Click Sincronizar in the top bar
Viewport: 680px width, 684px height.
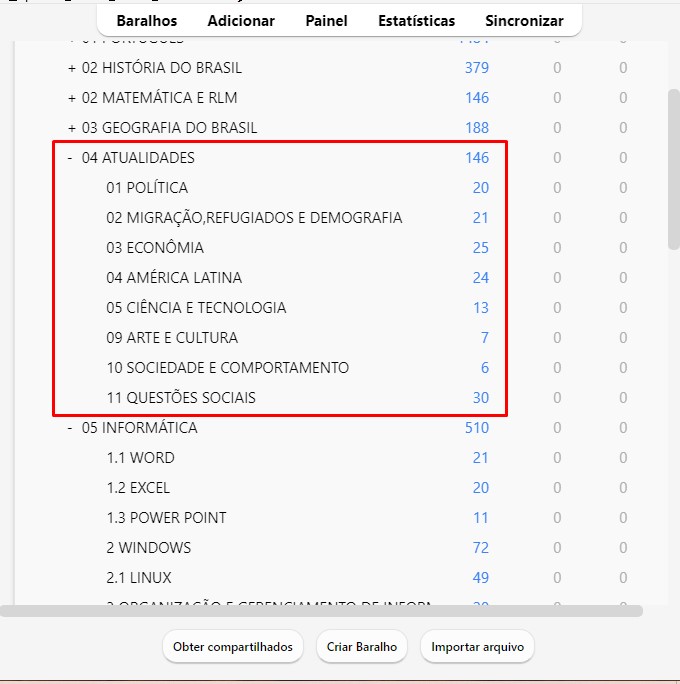[524, 21]
